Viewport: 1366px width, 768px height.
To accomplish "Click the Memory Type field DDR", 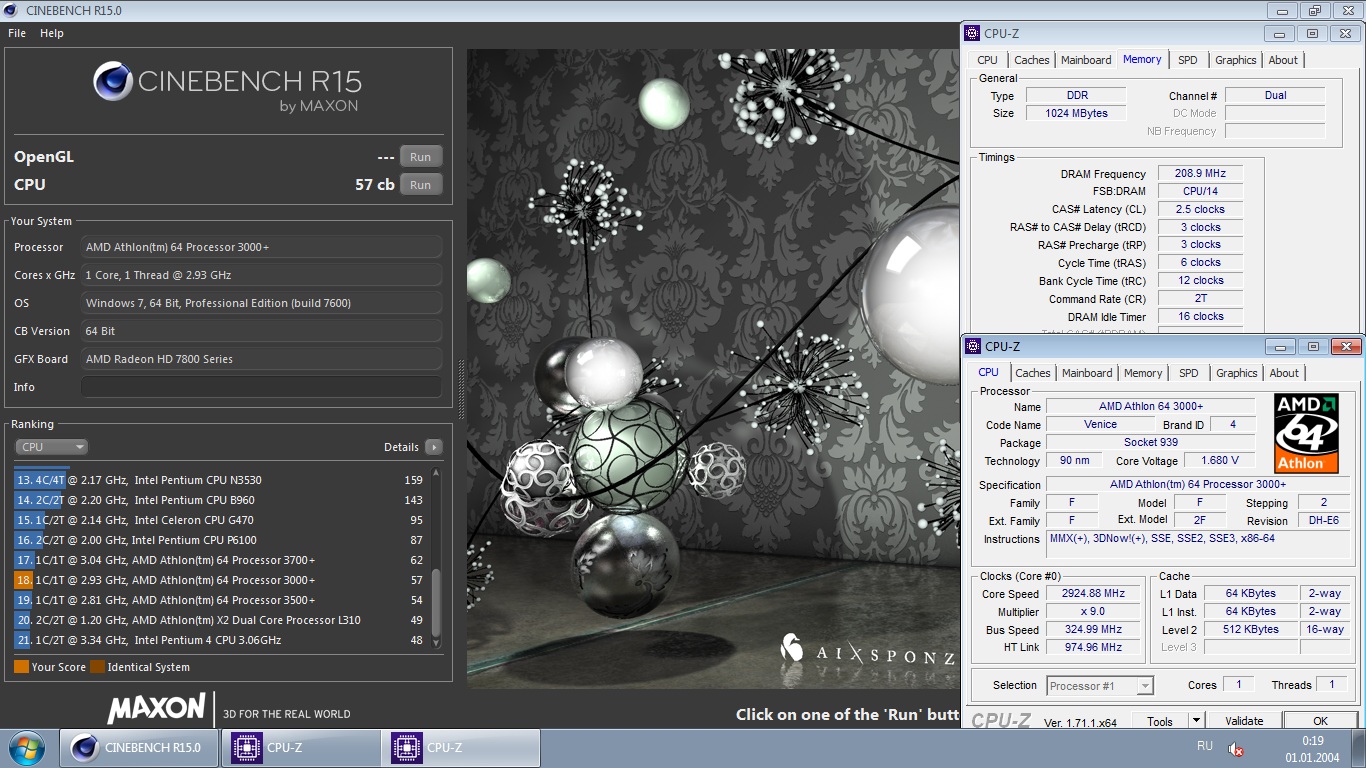I will click(x=1077, y=96).
